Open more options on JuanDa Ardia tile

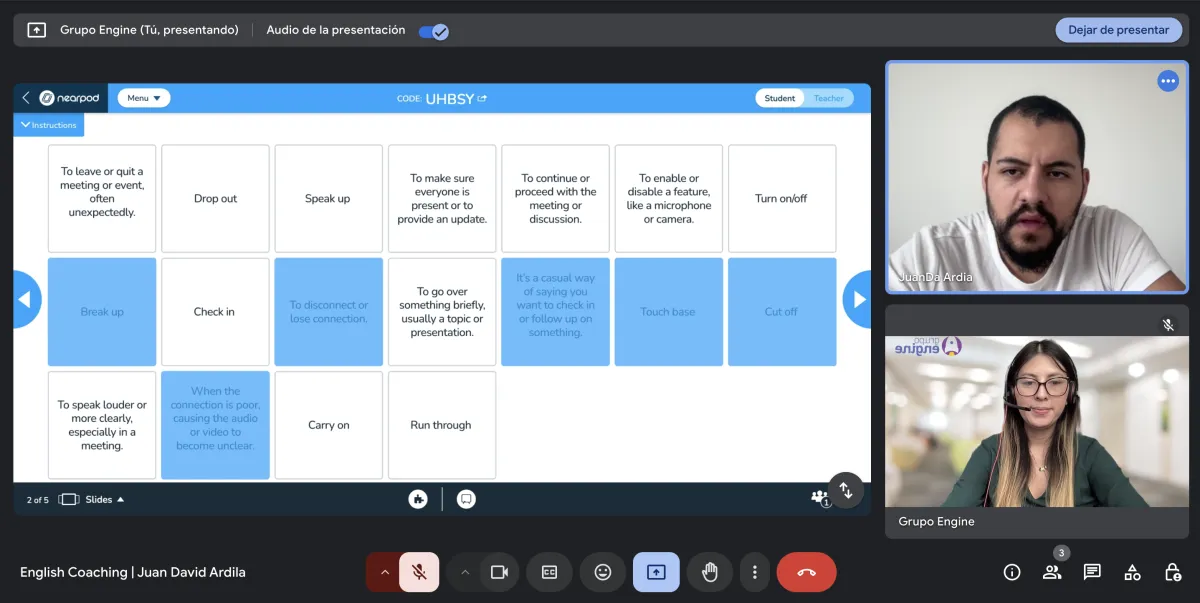(x=1168, y=81)
